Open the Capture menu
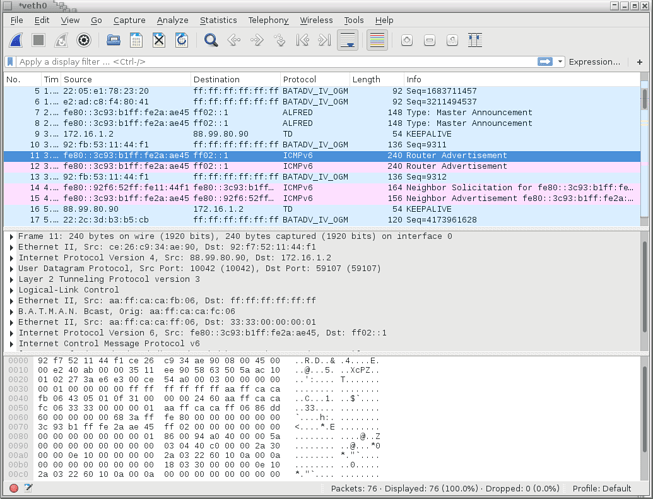The height and width of the screenshot is (499, 653). pos(130,20)
